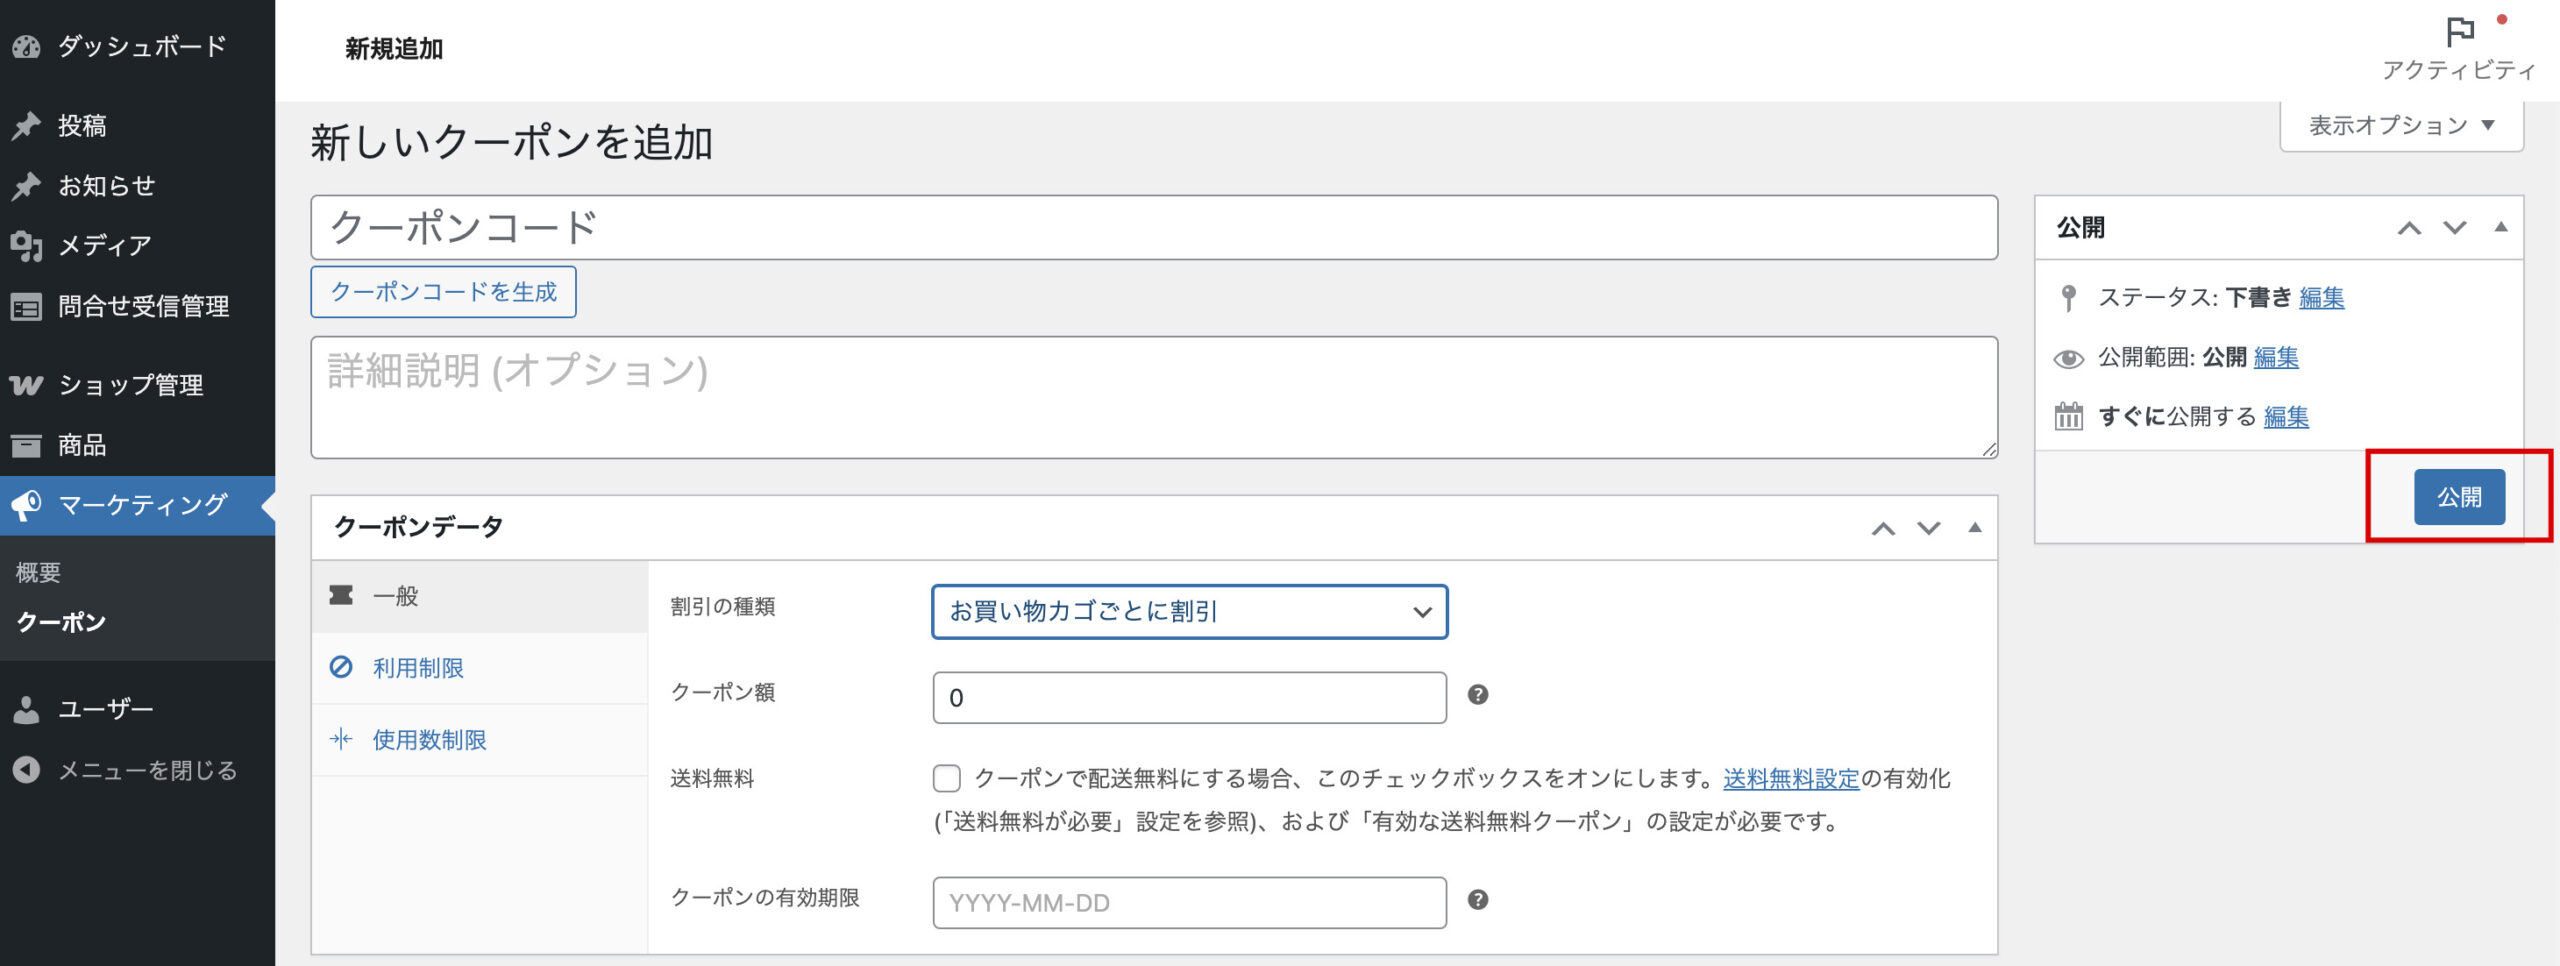Screen dimensions: 2560x966
Task: Switch to the 使用数制限 tab
Action: point(429,740)
